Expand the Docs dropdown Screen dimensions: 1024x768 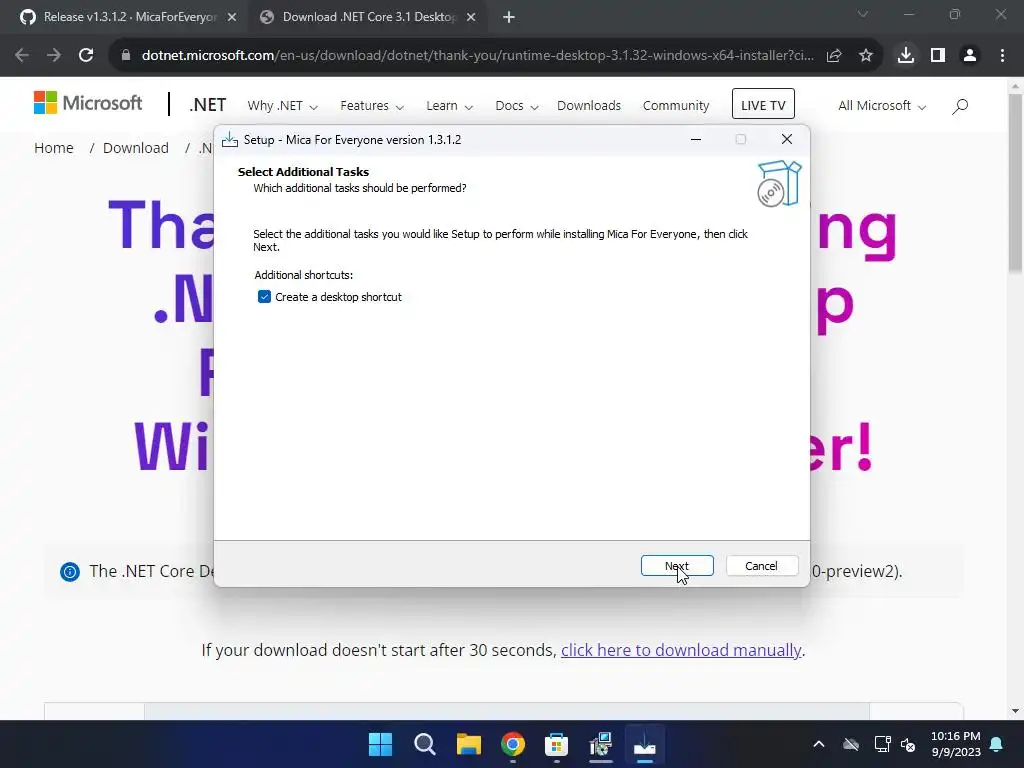click(517, 106)
